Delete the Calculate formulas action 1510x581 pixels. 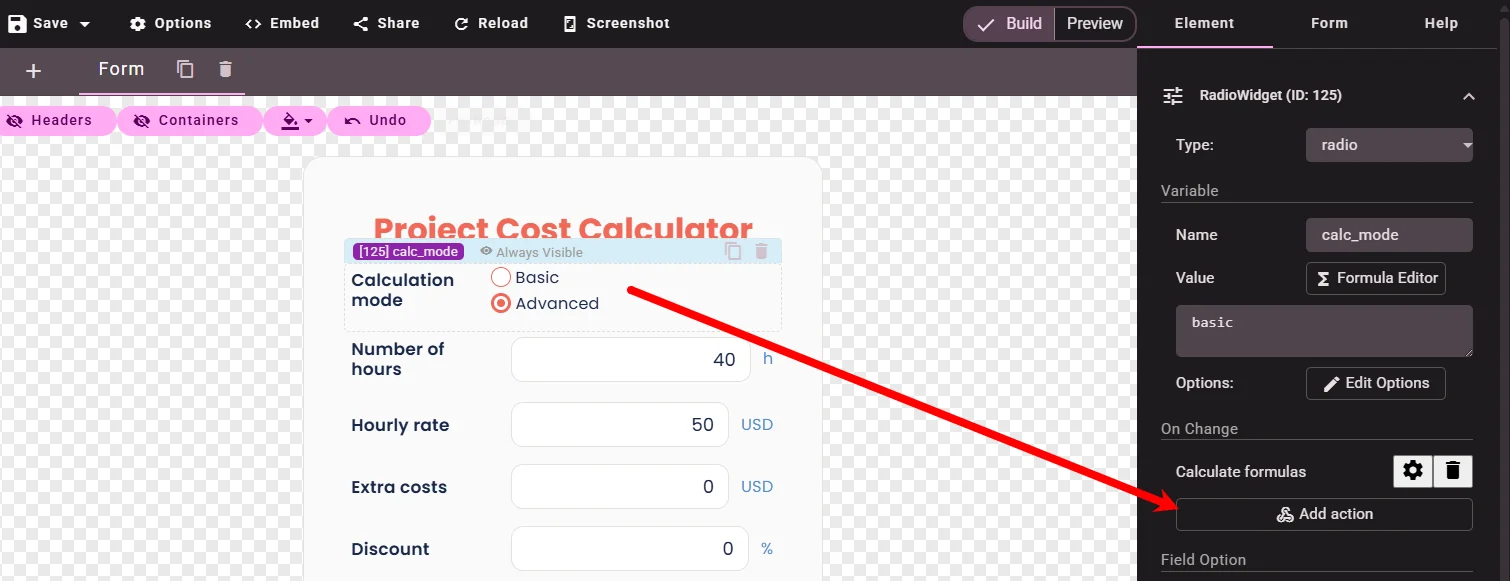[x=1453, y=470]
